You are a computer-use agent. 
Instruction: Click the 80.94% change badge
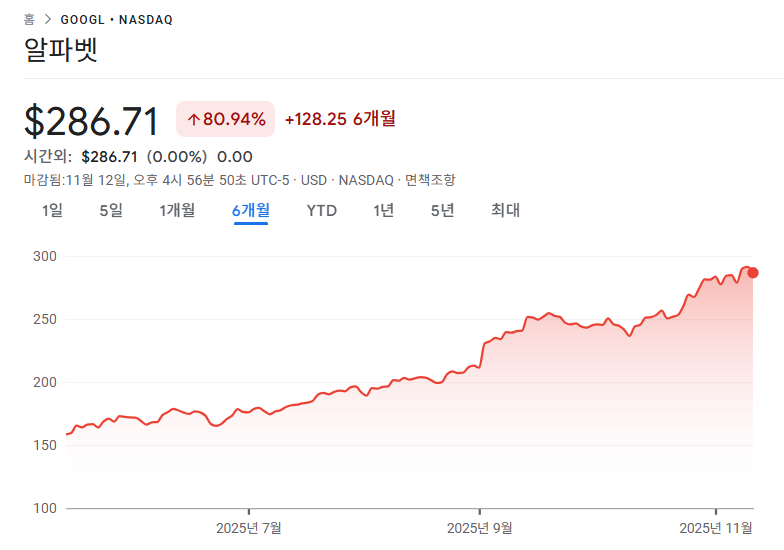click(226, 120)
